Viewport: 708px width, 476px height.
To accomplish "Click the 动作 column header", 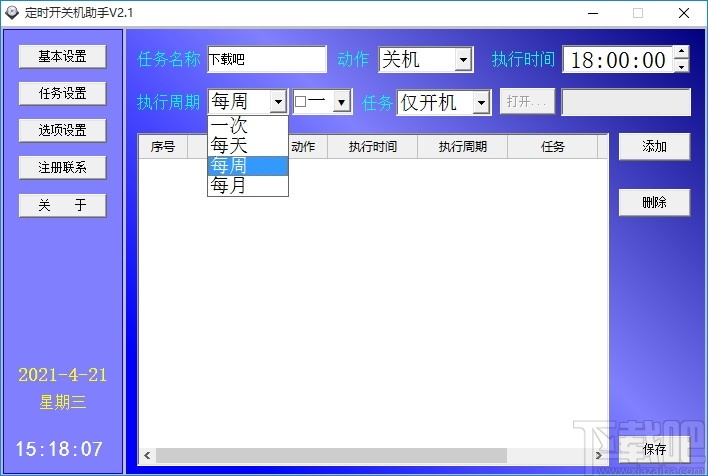I will click(x=307, y=146).
